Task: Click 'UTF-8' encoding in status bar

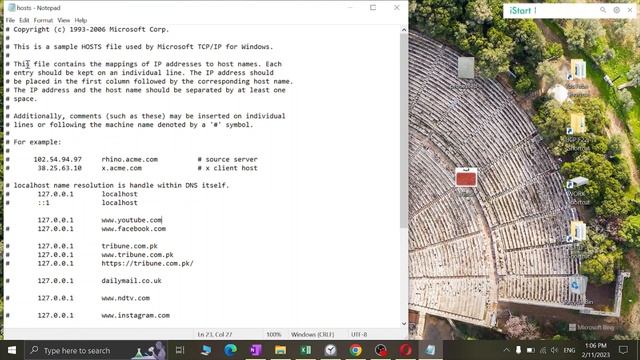Action: pyautogui.click(x=359, y=334)
